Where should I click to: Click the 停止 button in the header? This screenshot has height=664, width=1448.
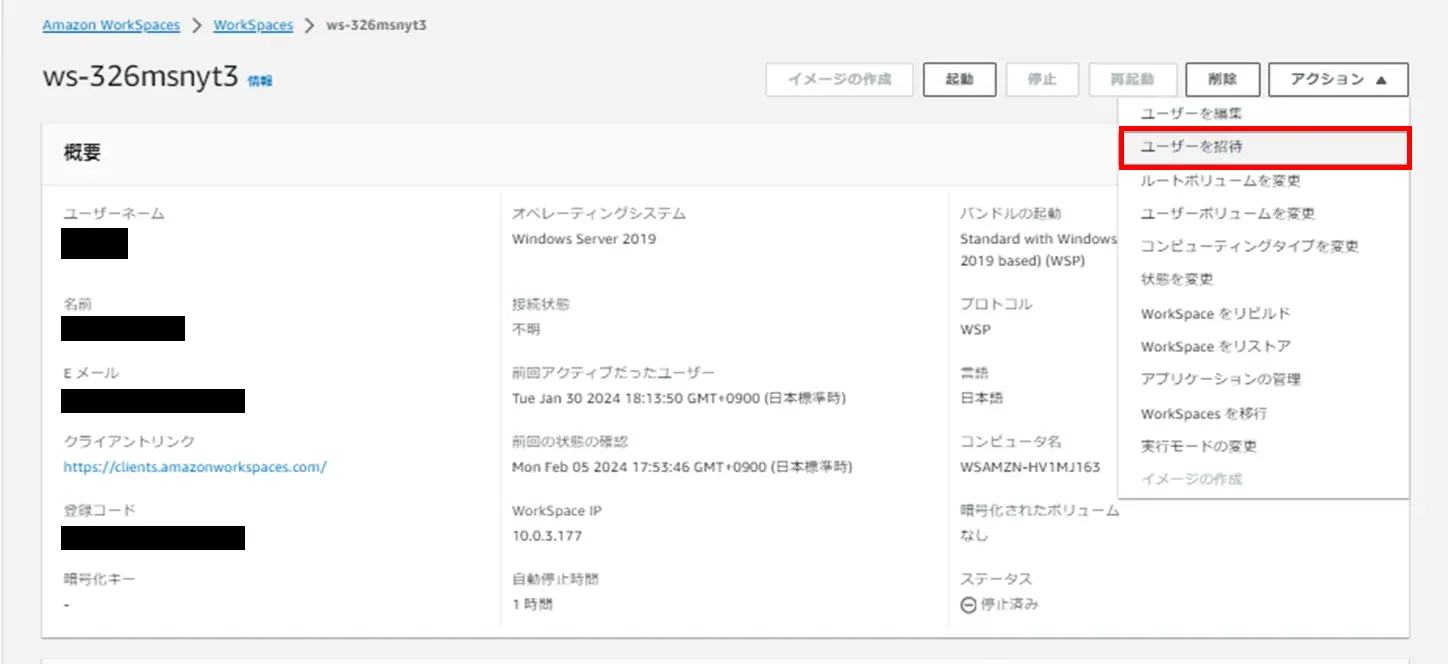click(1042, 80)
